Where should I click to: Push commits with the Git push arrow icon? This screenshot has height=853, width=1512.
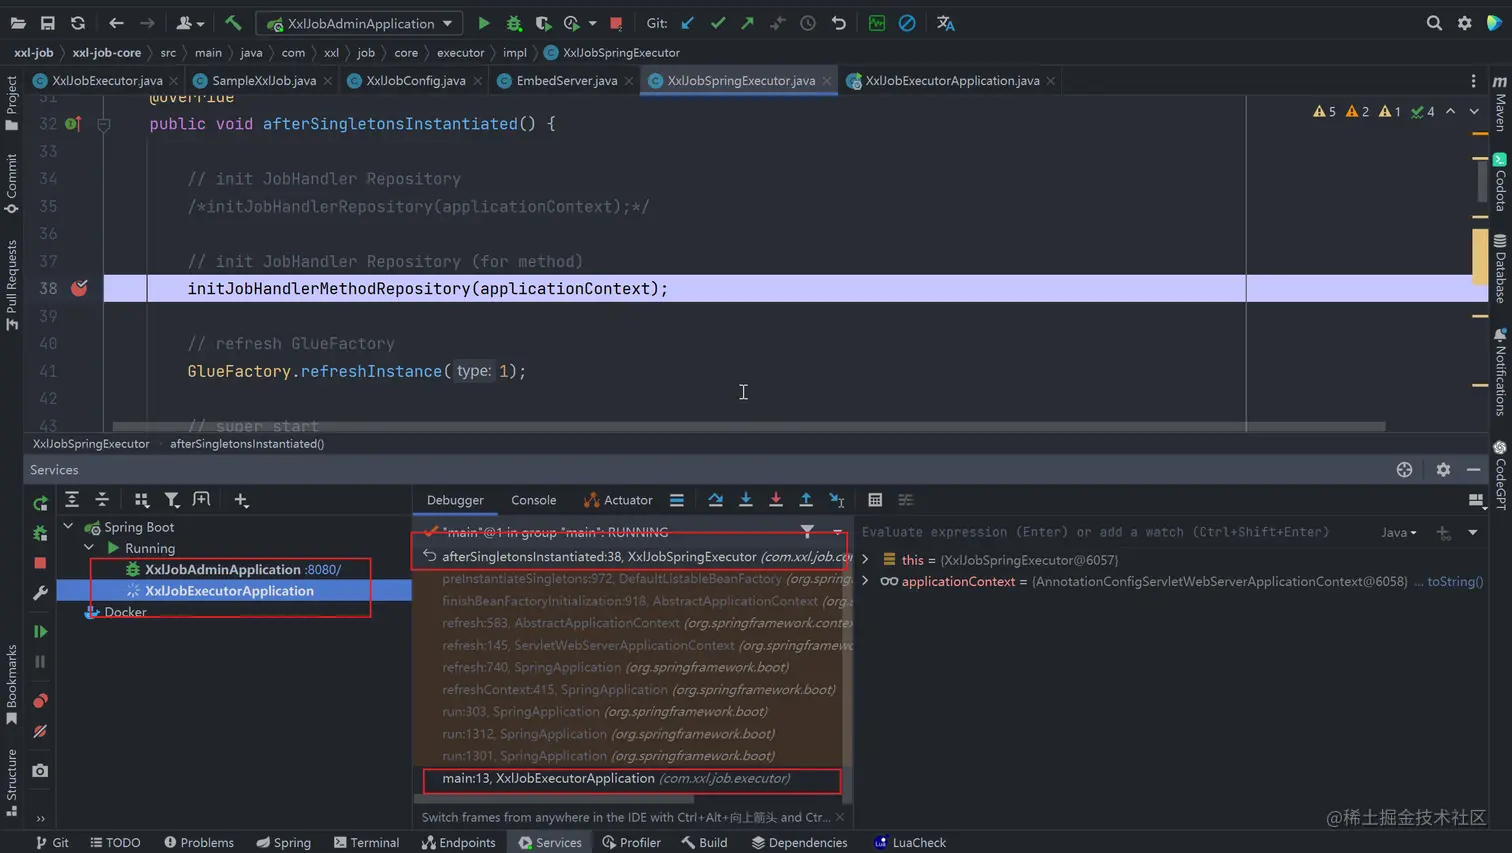747,23
